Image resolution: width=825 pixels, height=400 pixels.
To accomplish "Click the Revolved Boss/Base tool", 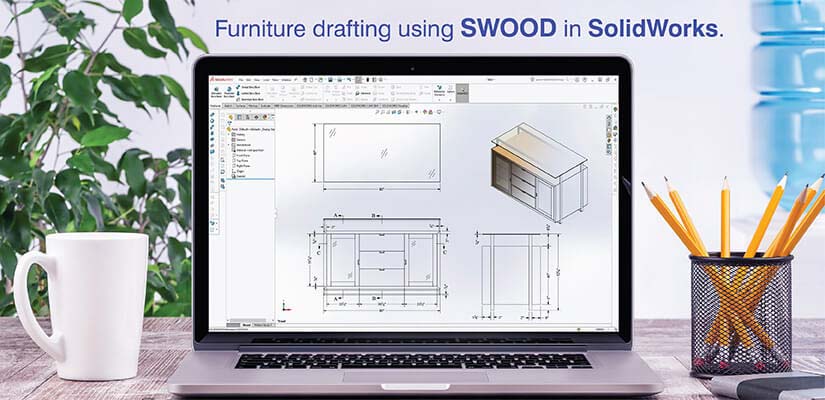I will 229,92.
